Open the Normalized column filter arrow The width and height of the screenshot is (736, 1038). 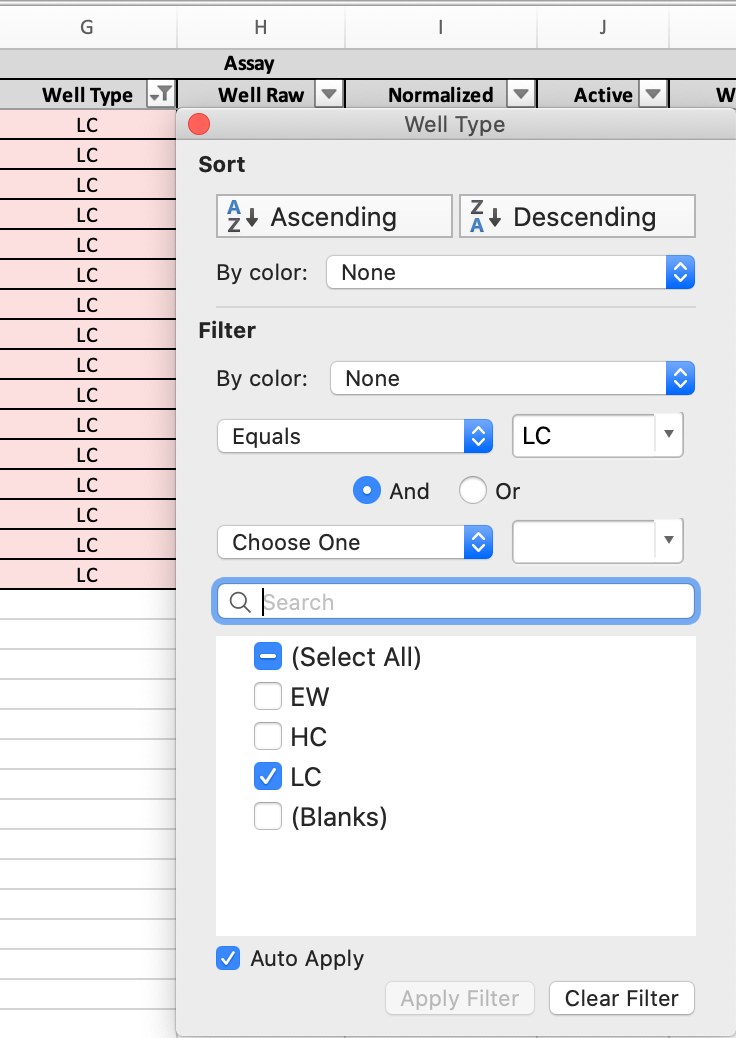521,94
